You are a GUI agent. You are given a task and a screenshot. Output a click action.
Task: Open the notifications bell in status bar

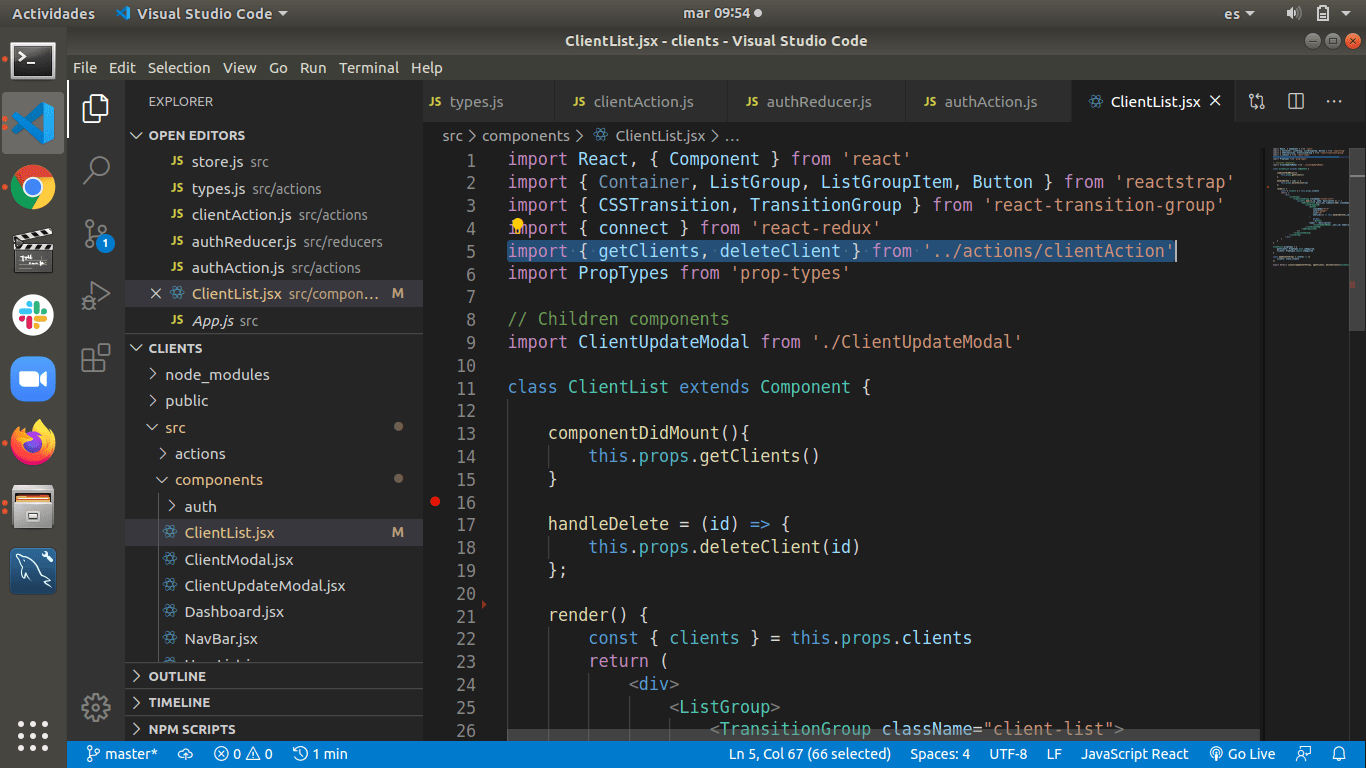[1339, 754]
